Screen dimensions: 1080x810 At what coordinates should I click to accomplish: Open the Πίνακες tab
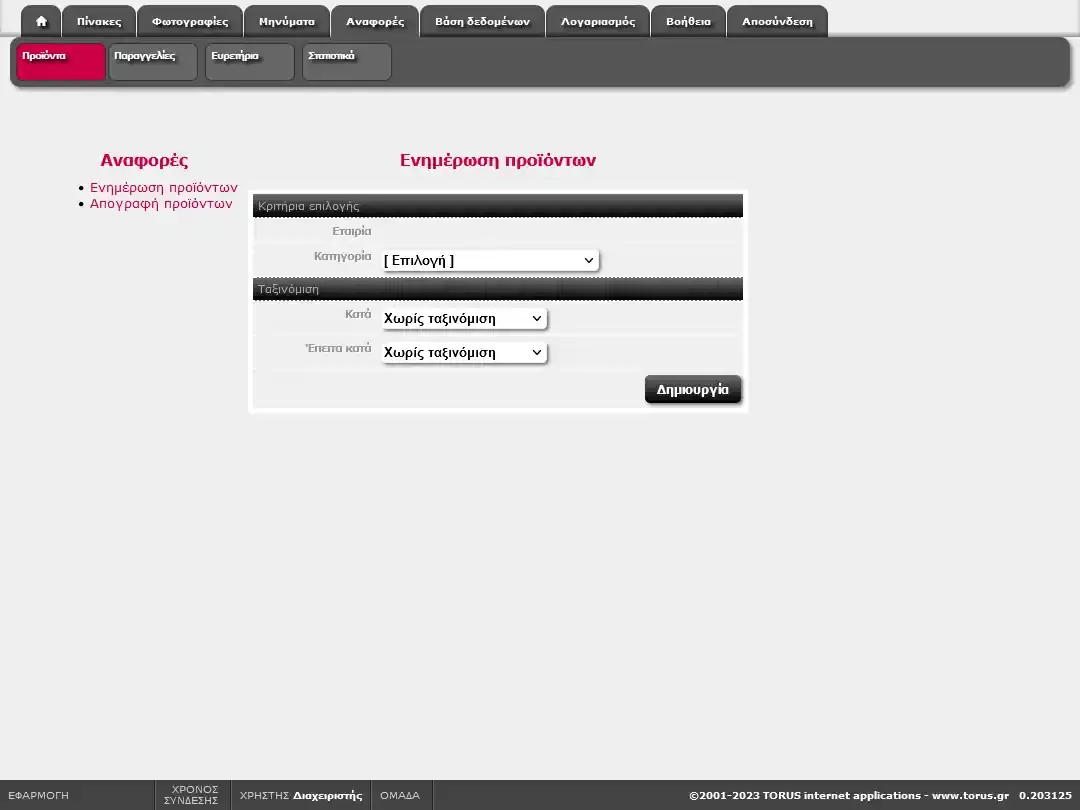[x=99, y=22]
